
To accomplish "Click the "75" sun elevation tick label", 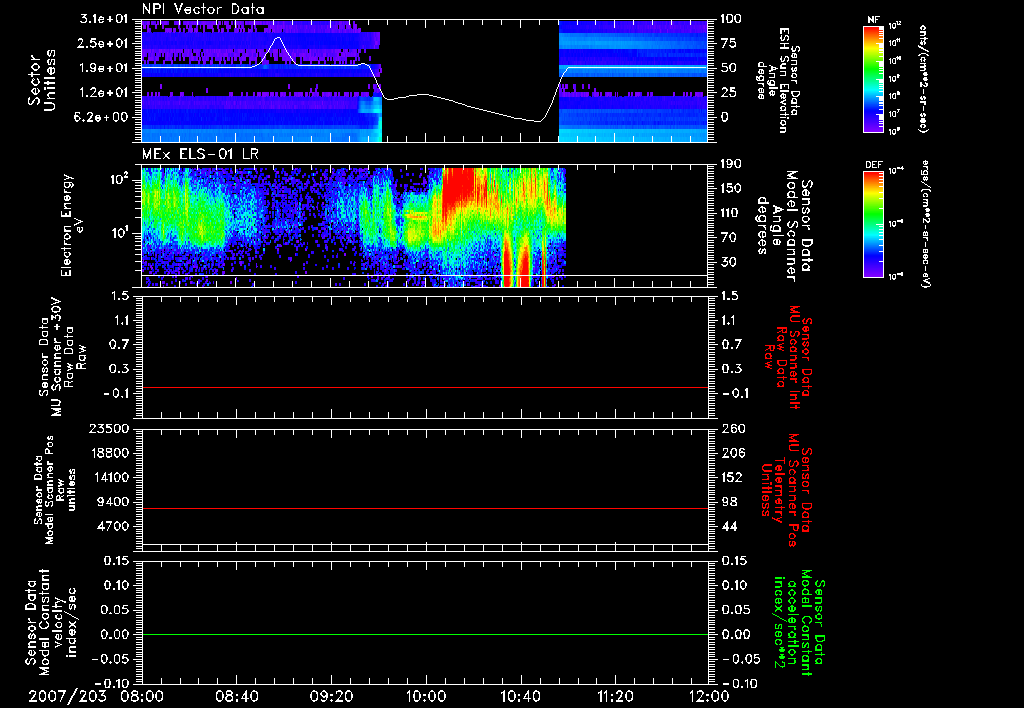I will click(x=729, y=43).
